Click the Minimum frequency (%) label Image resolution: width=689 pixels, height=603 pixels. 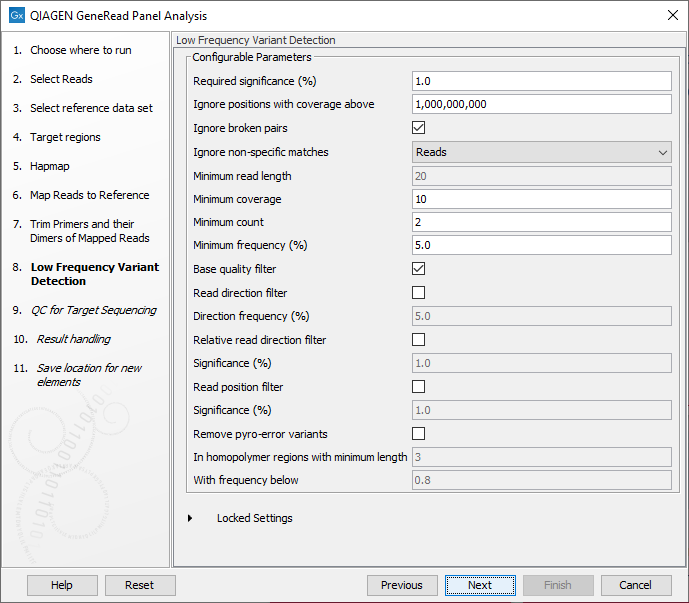250,245
